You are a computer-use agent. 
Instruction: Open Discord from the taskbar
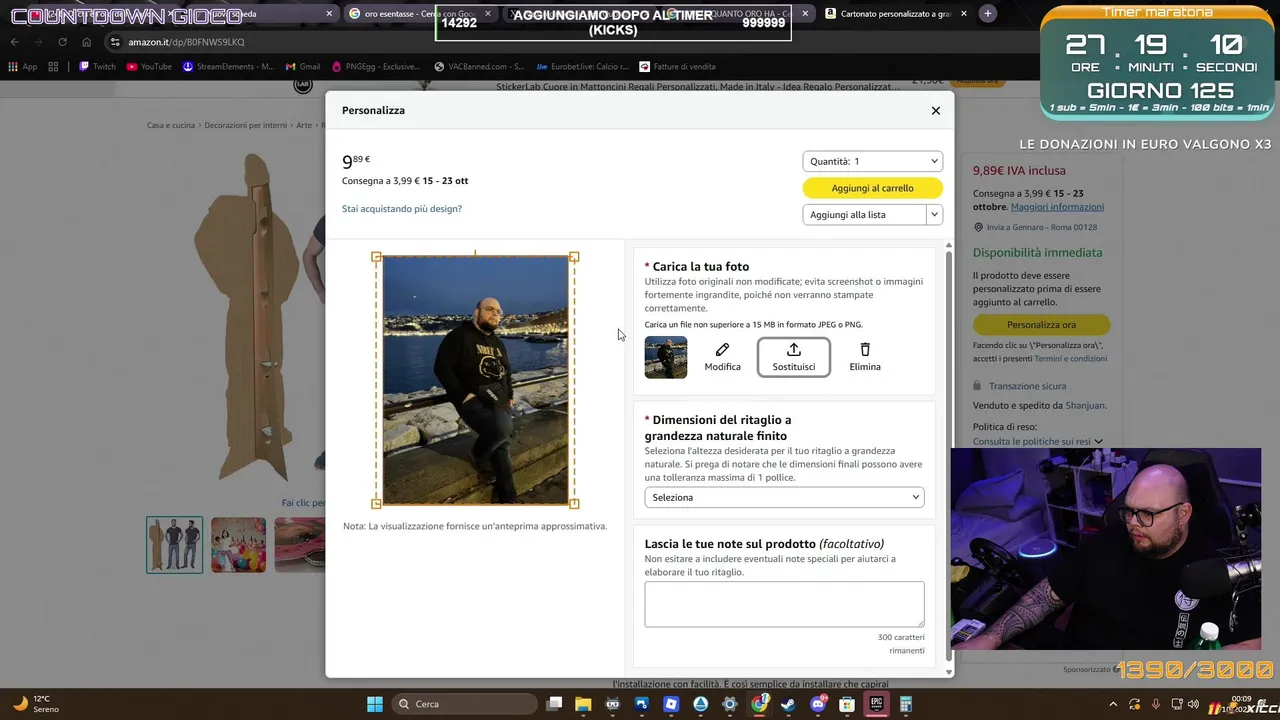(x=818, y=704)
